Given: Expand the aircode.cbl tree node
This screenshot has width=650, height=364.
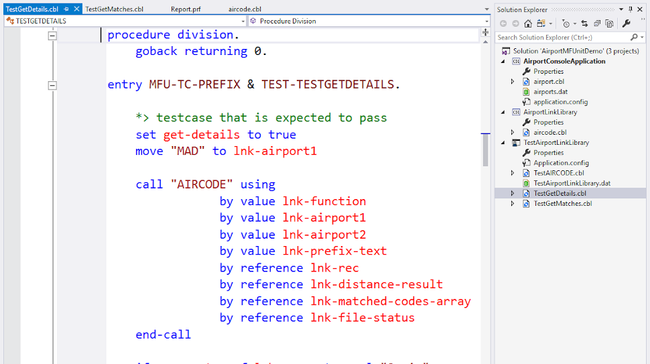Looking at the screenshot, I should pos(512,132).
